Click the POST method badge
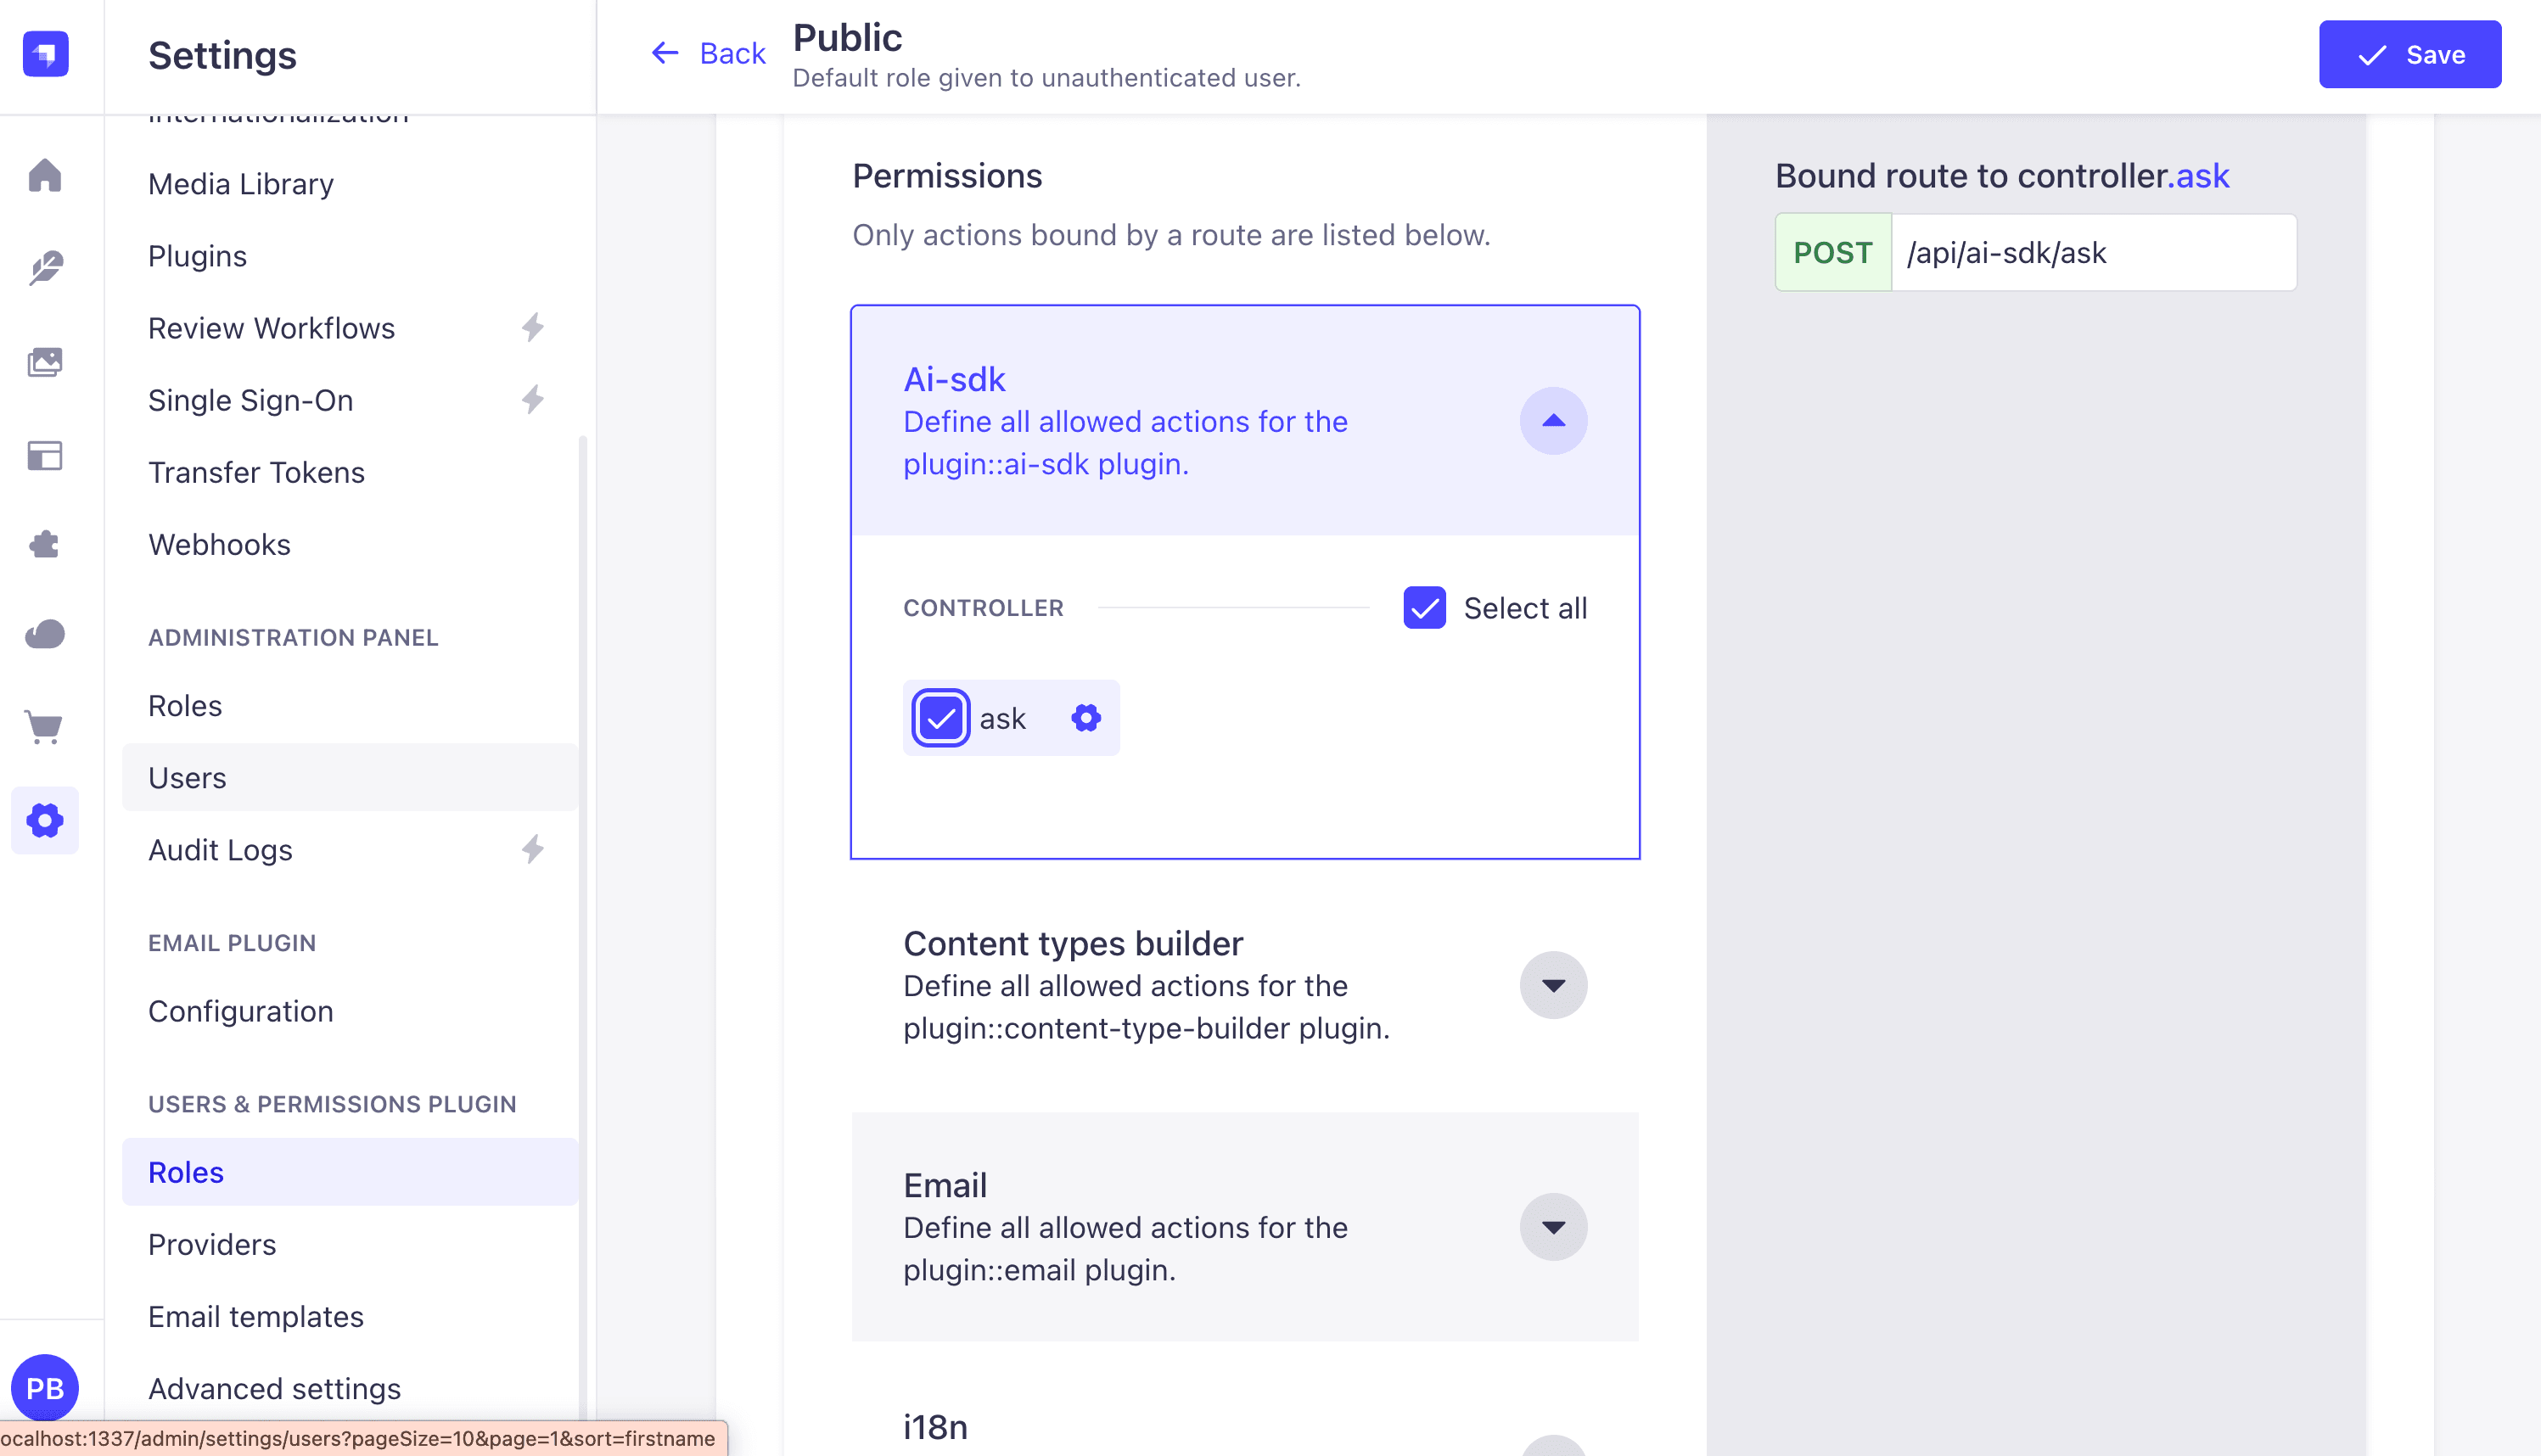Viewport: 2541px width, 1456px height. pos(1833,253)
